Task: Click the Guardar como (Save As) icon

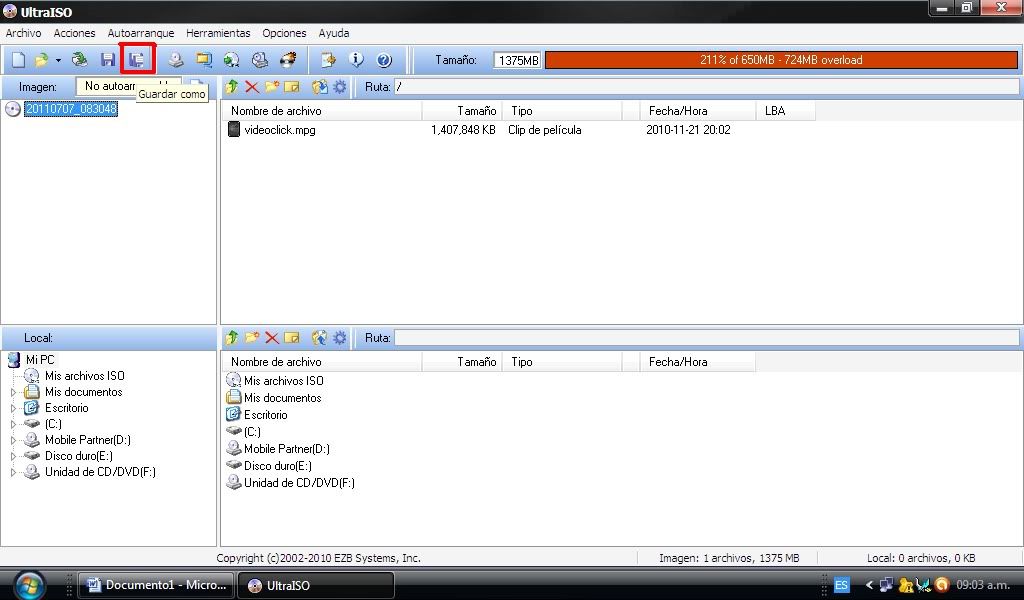Action: pos(137,60)
